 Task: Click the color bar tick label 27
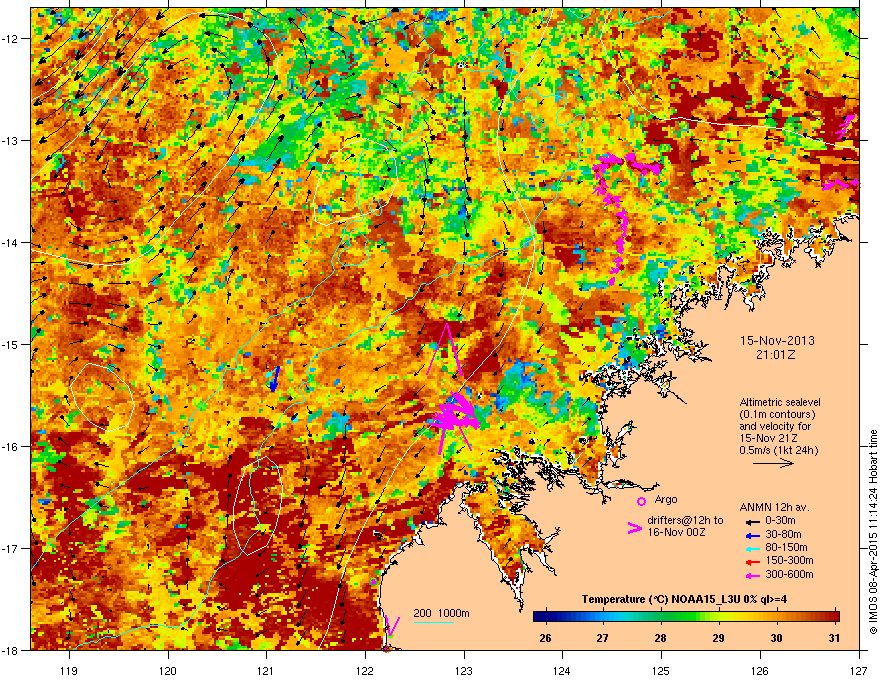coord(603,638)
